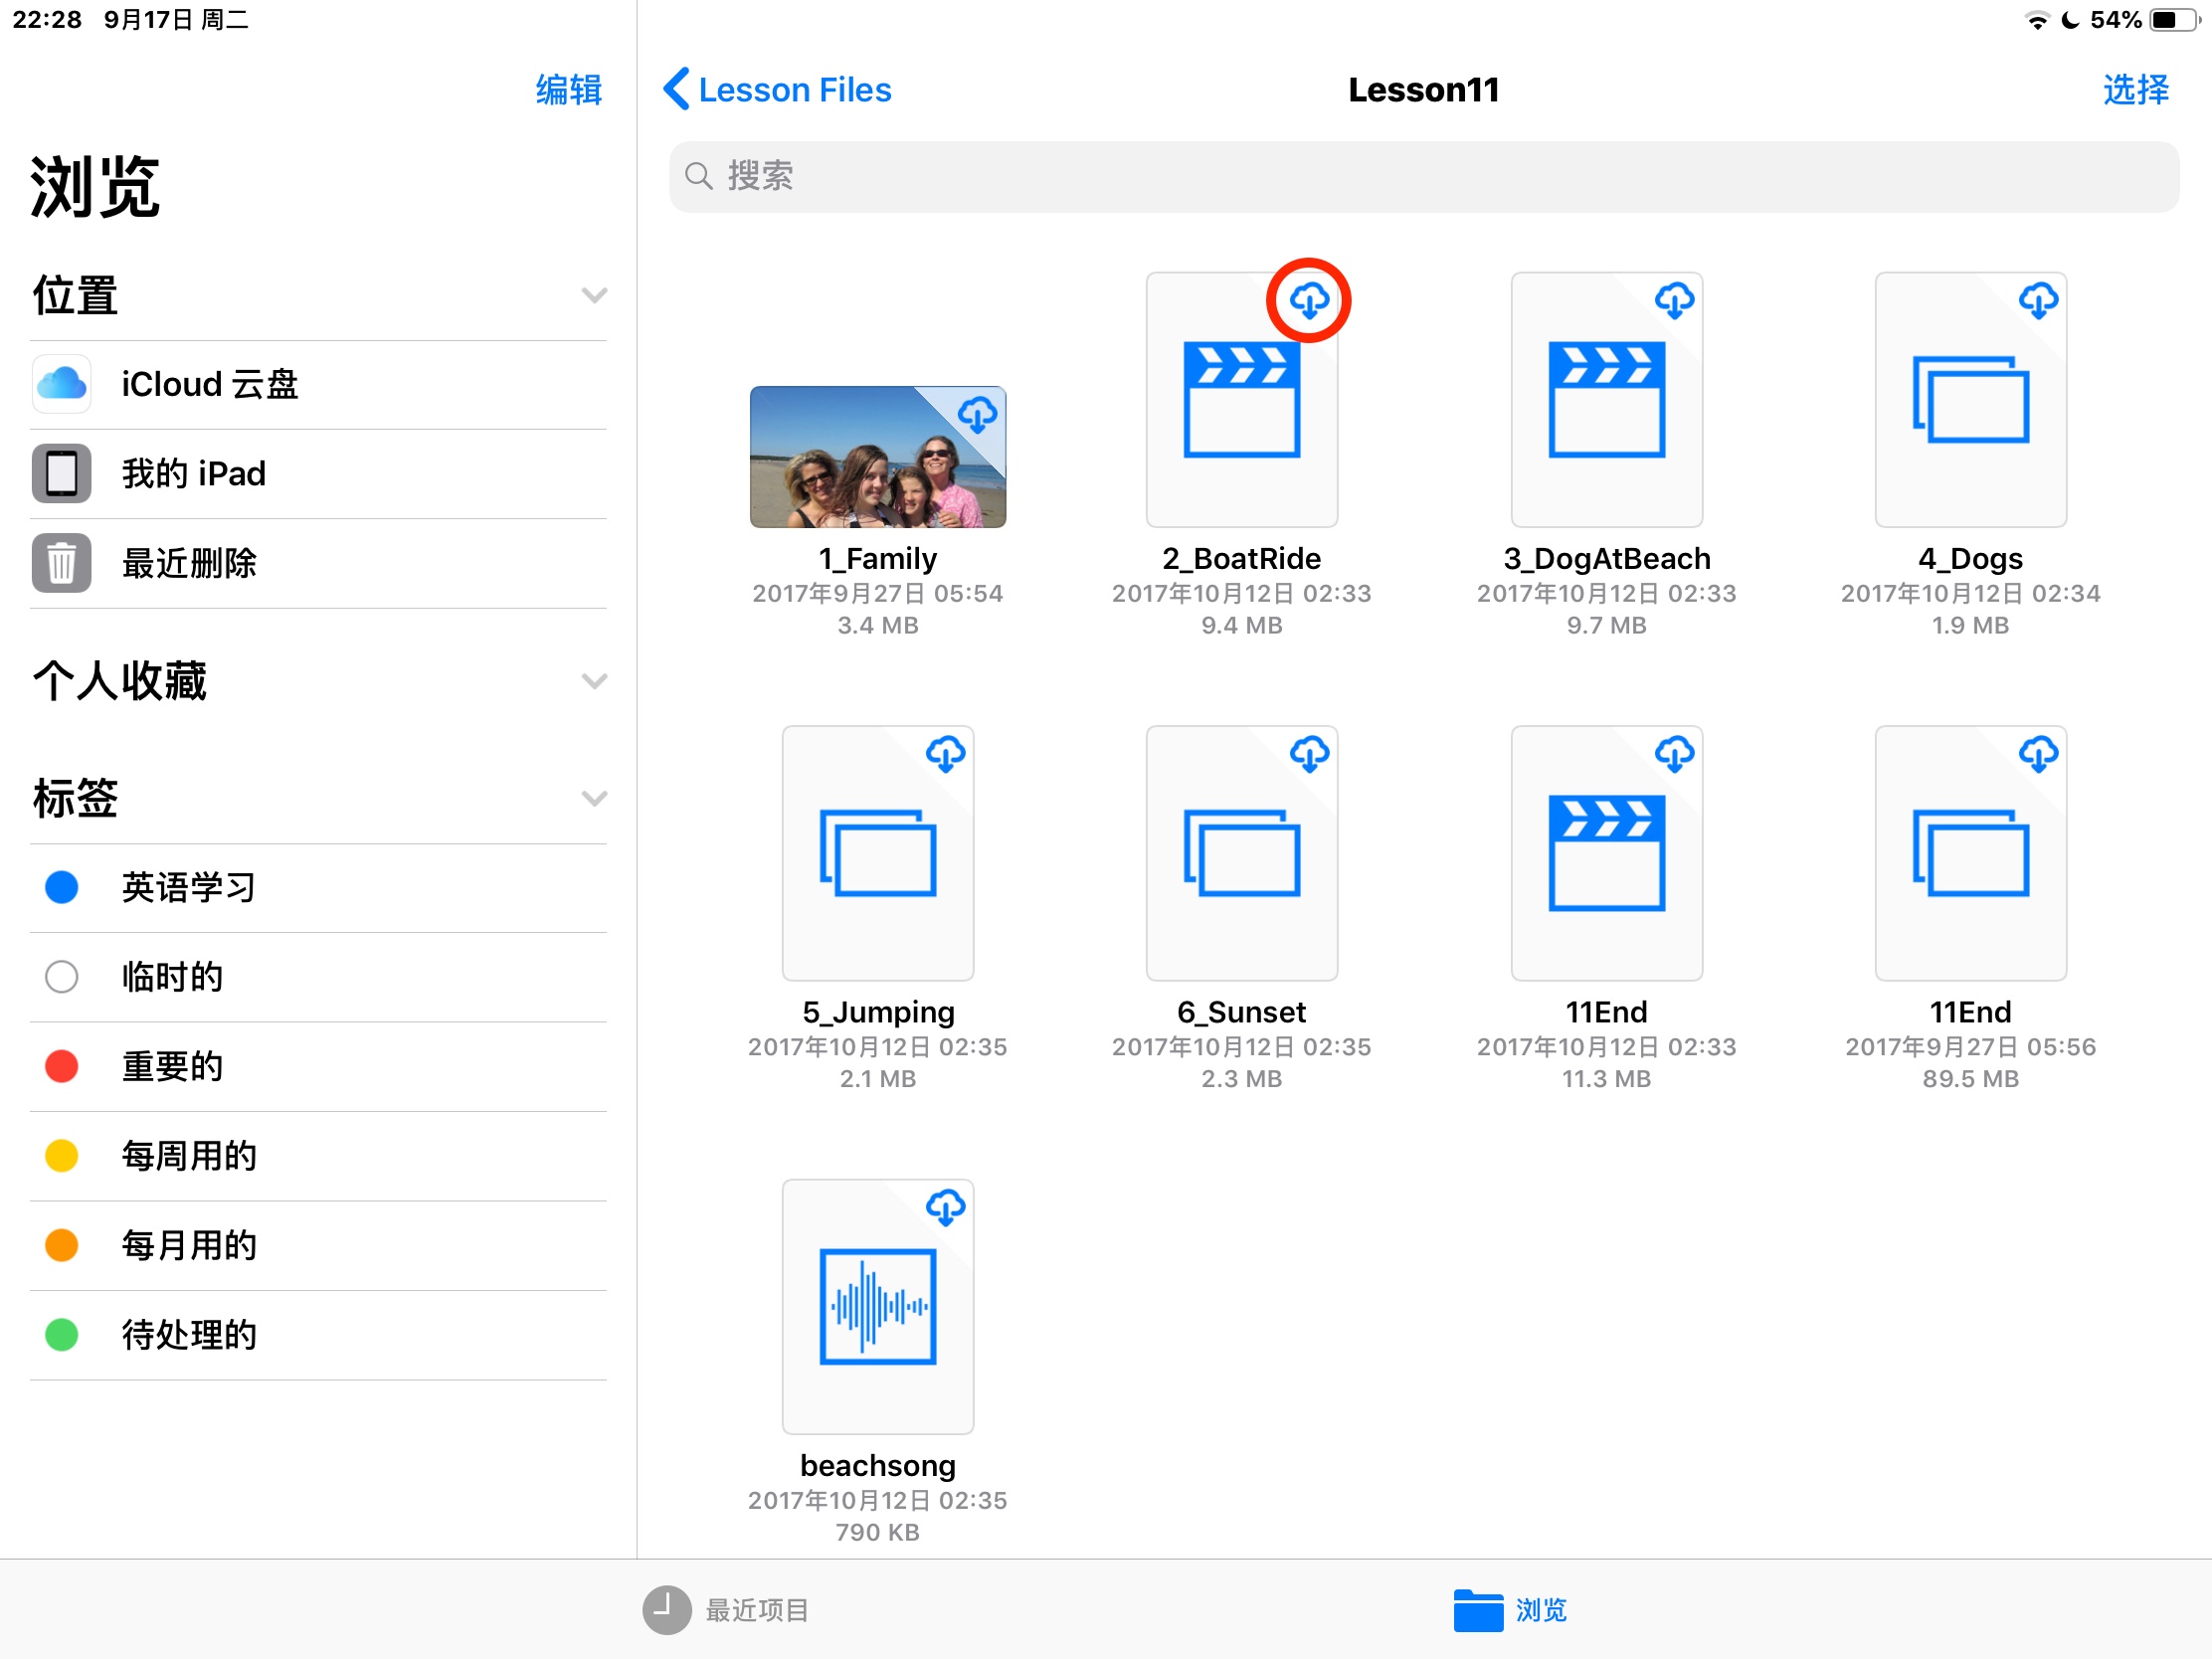This screenshot has width=2212, height=1659.
Task: Collapse the 标签 section chevron
Action: click(594, 798)
